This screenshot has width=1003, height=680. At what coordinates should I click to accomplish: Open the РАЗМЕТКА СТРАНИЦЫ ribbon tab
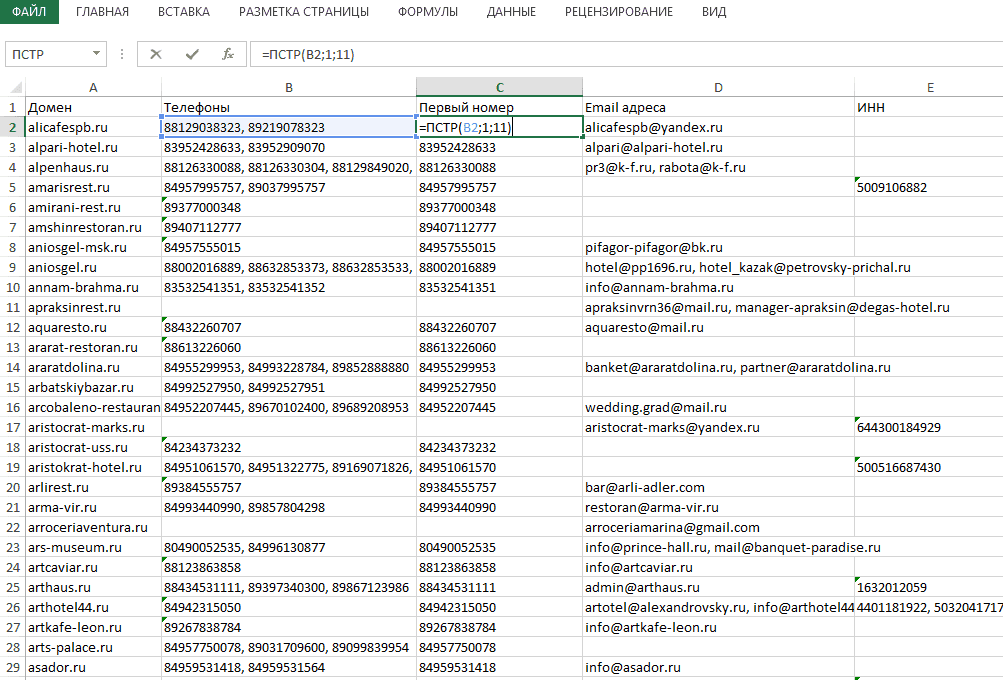(304, 12)
